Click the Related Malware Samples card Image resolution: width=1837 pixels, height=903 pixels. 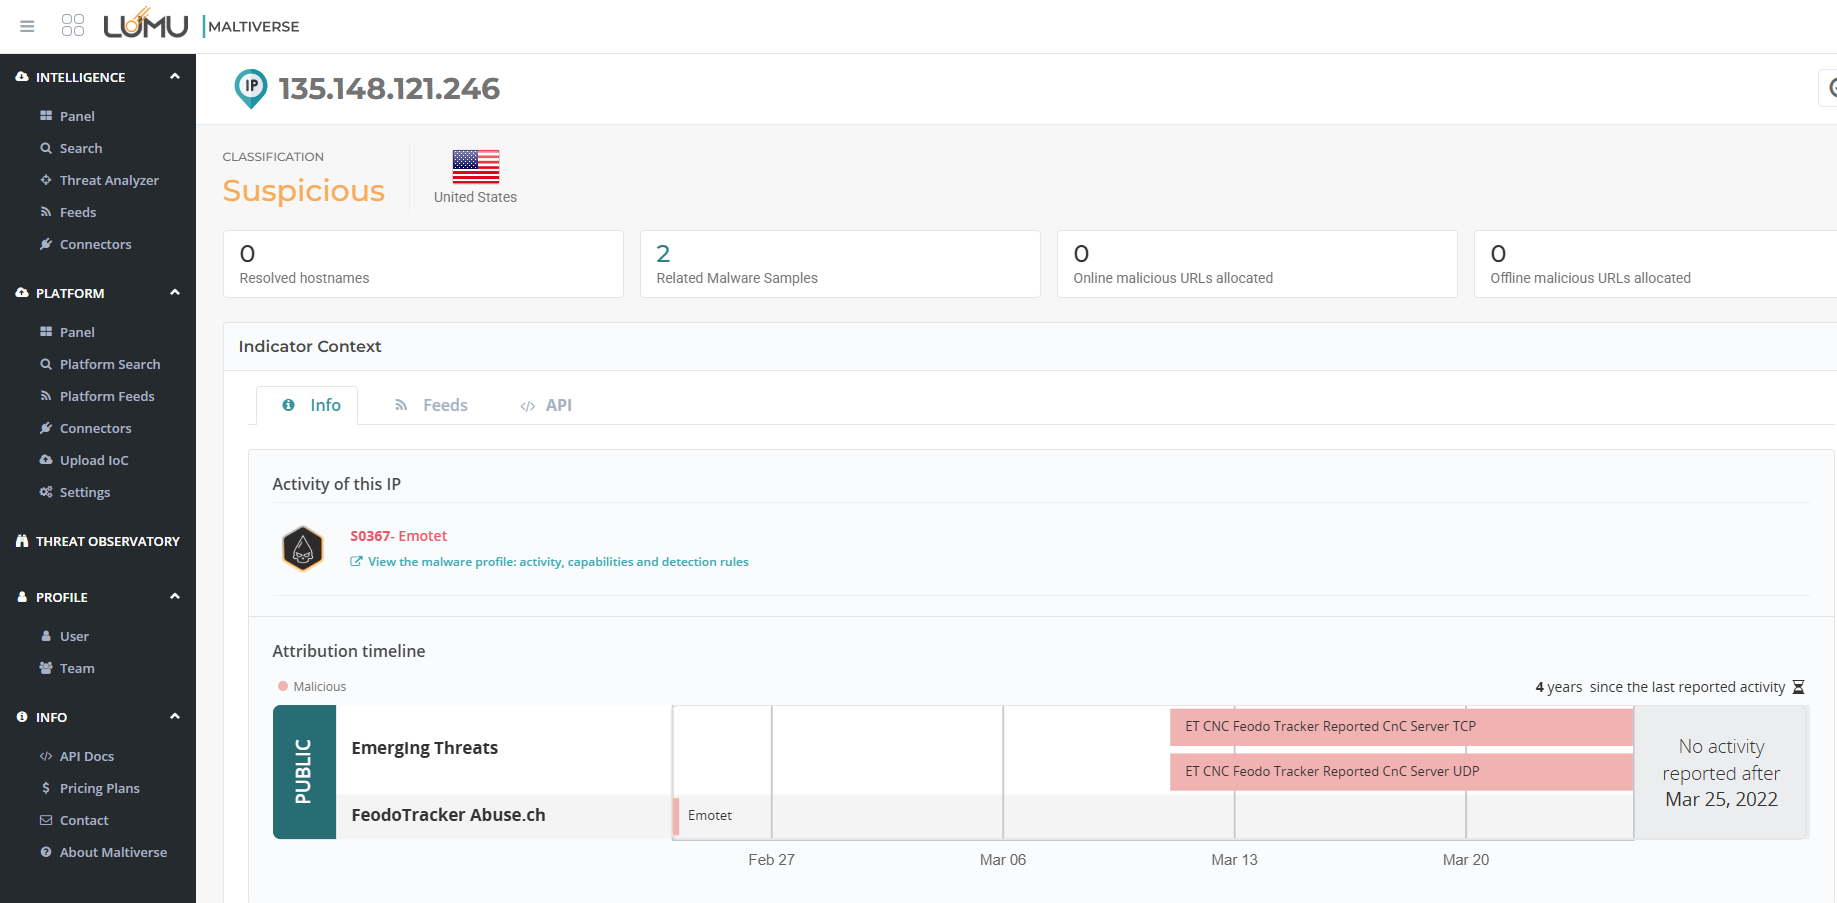pos(840,264)
